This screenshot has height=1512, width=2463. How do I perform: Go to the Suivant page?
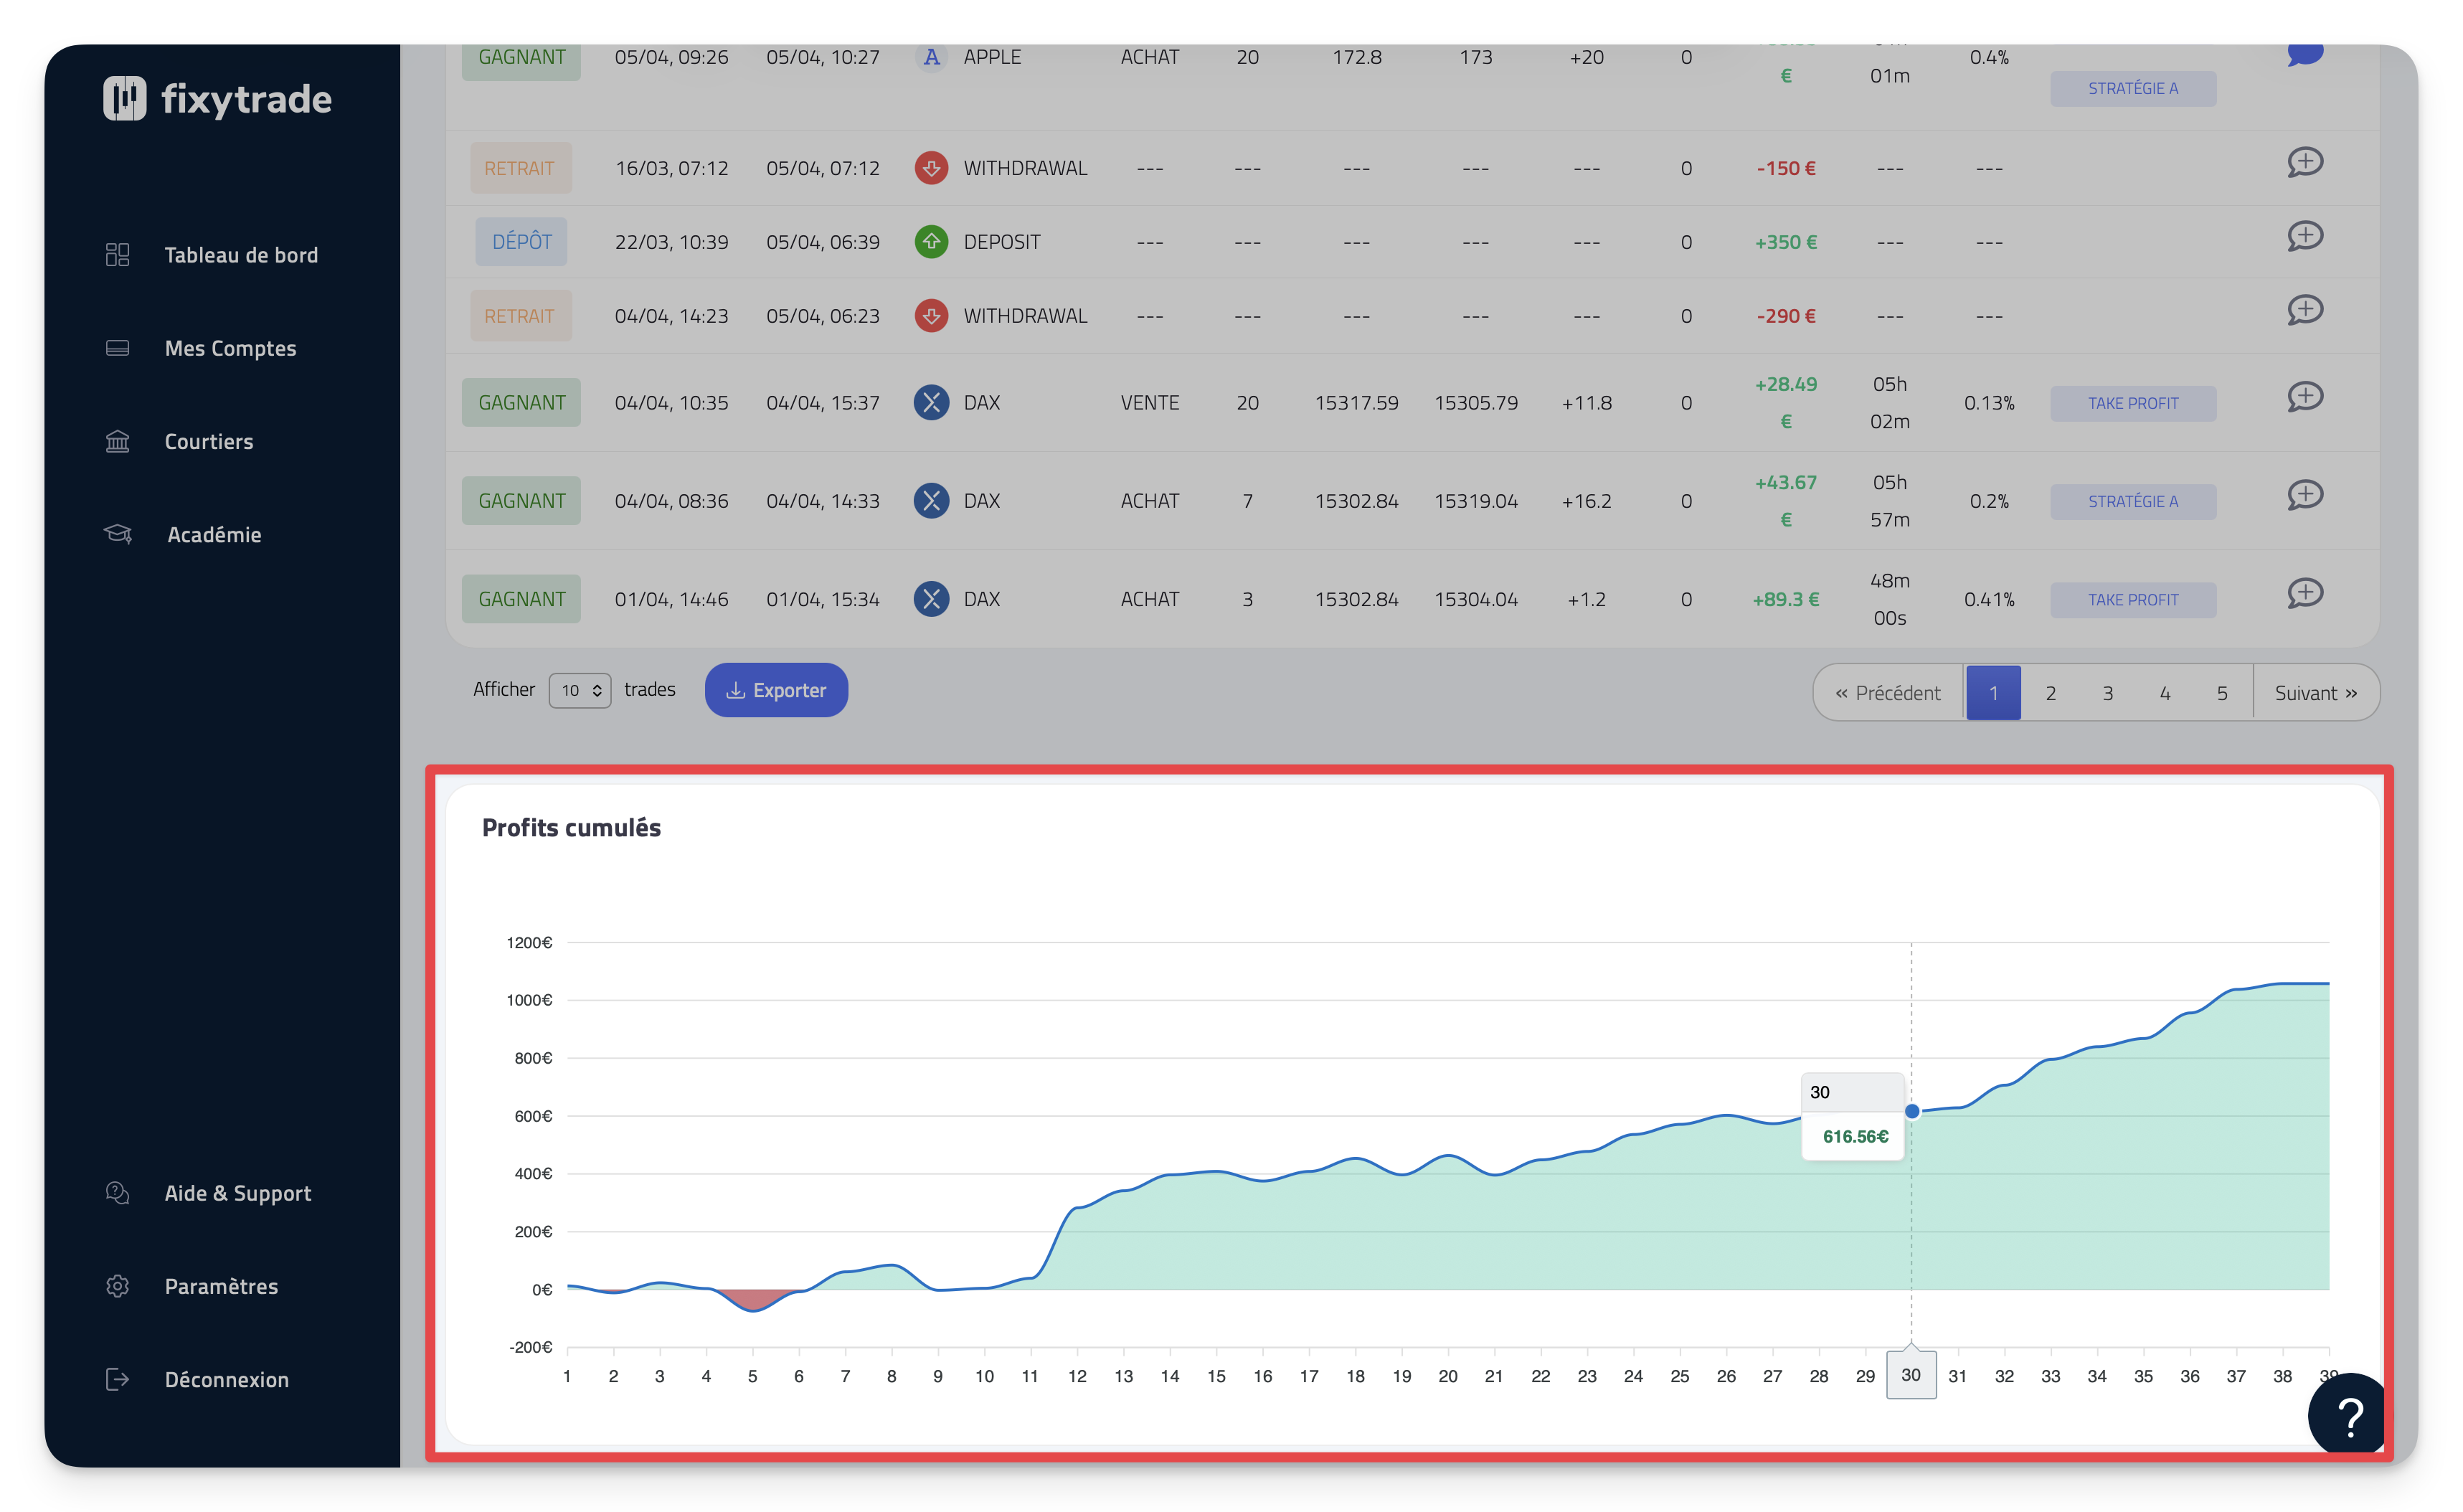pyautogui.click(x=2315, y=693)
